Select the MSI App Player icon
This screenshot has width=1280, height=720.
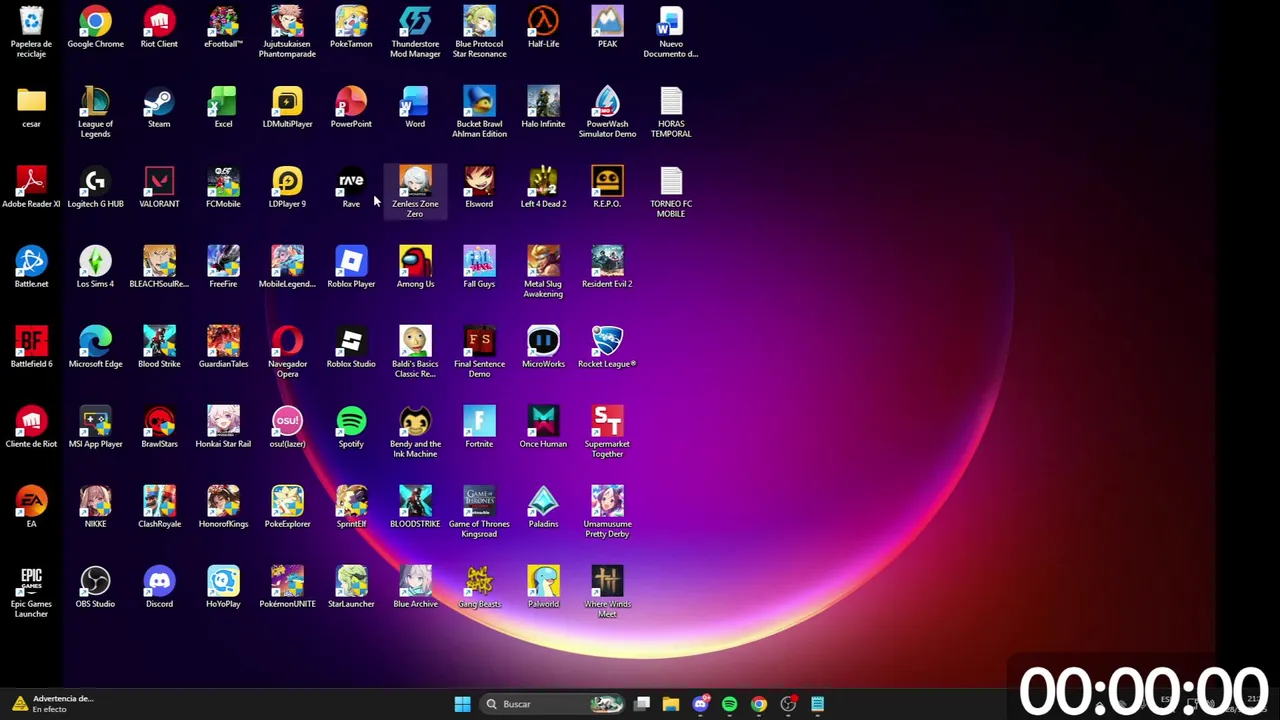95,427
